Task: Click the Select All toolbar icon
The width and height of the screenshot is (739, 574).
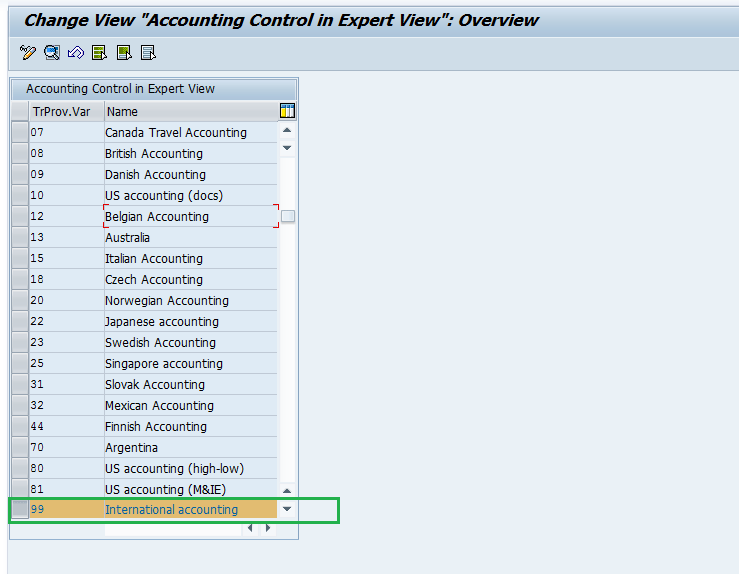Action: [x=99, y=53]
